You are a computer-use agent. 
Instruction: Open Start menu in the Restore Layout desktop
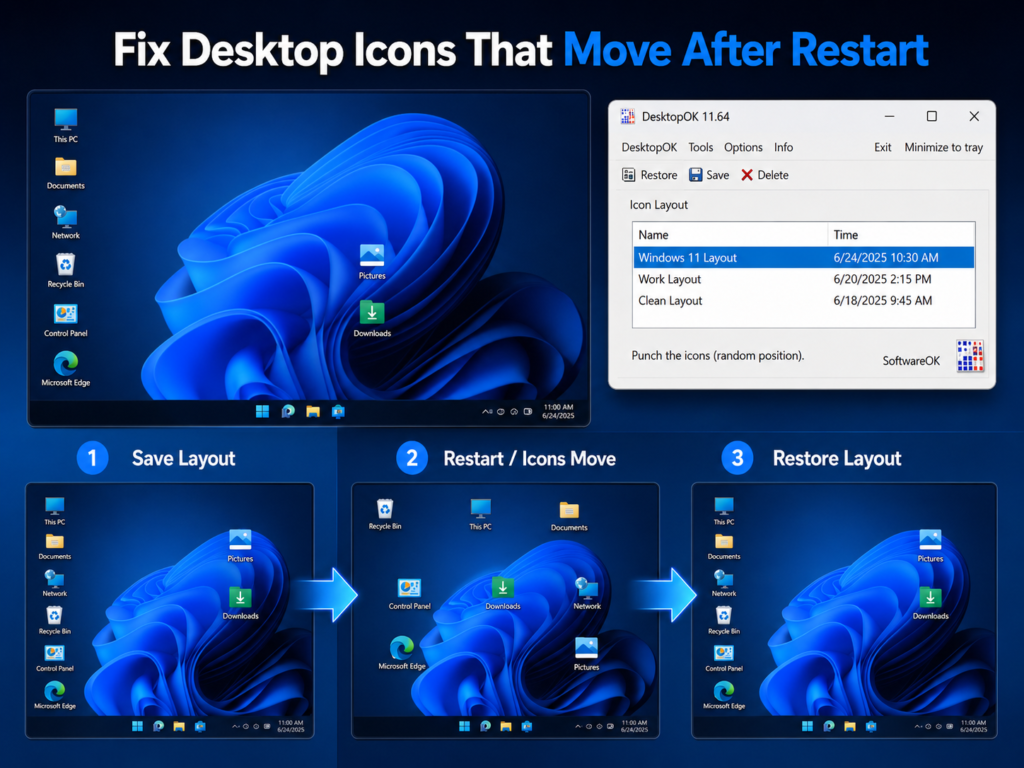808,726
